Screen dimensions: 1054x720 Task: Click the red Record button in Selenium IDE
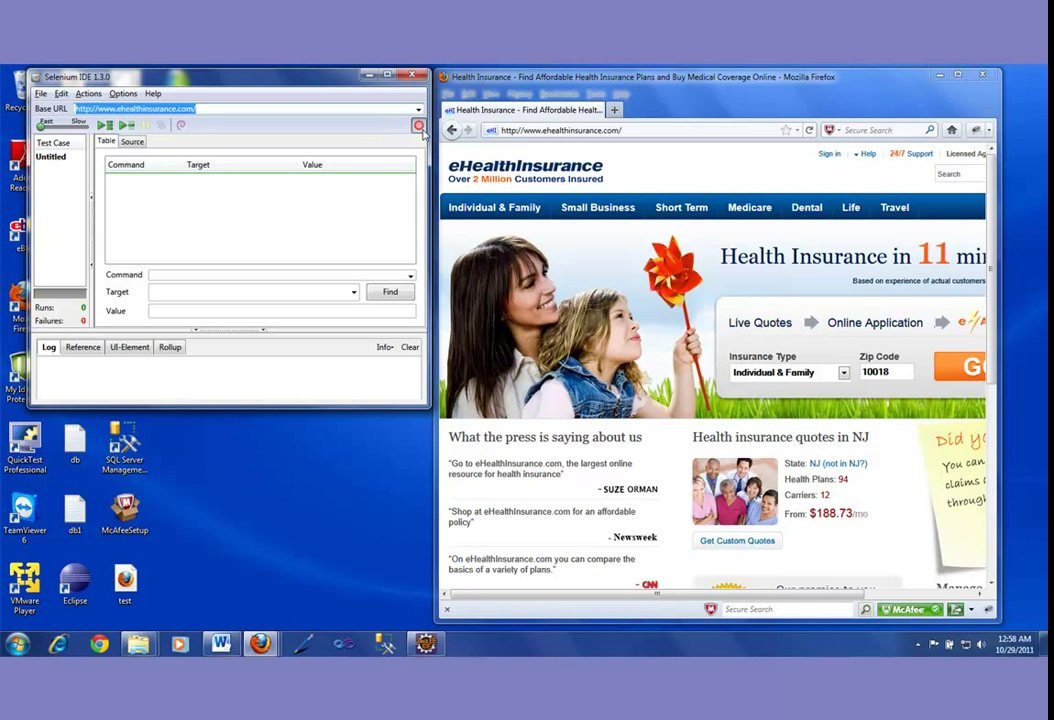[418, 126]
